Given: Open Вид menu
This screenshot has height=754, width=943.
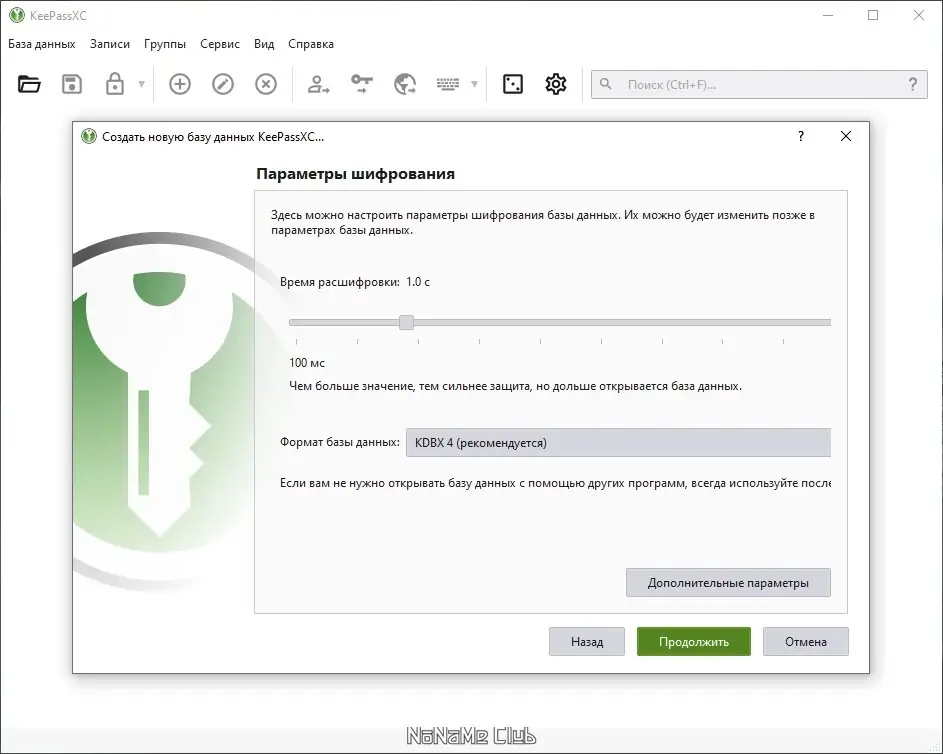Looking at the screenshot, I should (263, 44).
